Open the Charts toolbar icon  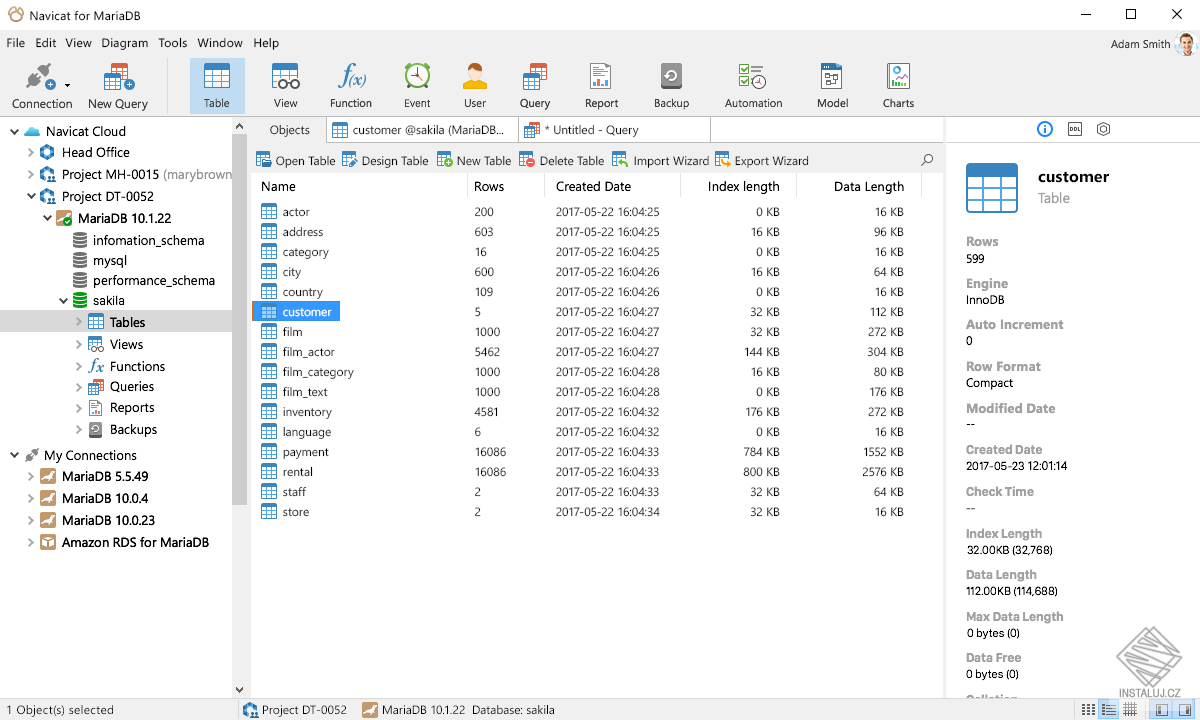point(898,78)
